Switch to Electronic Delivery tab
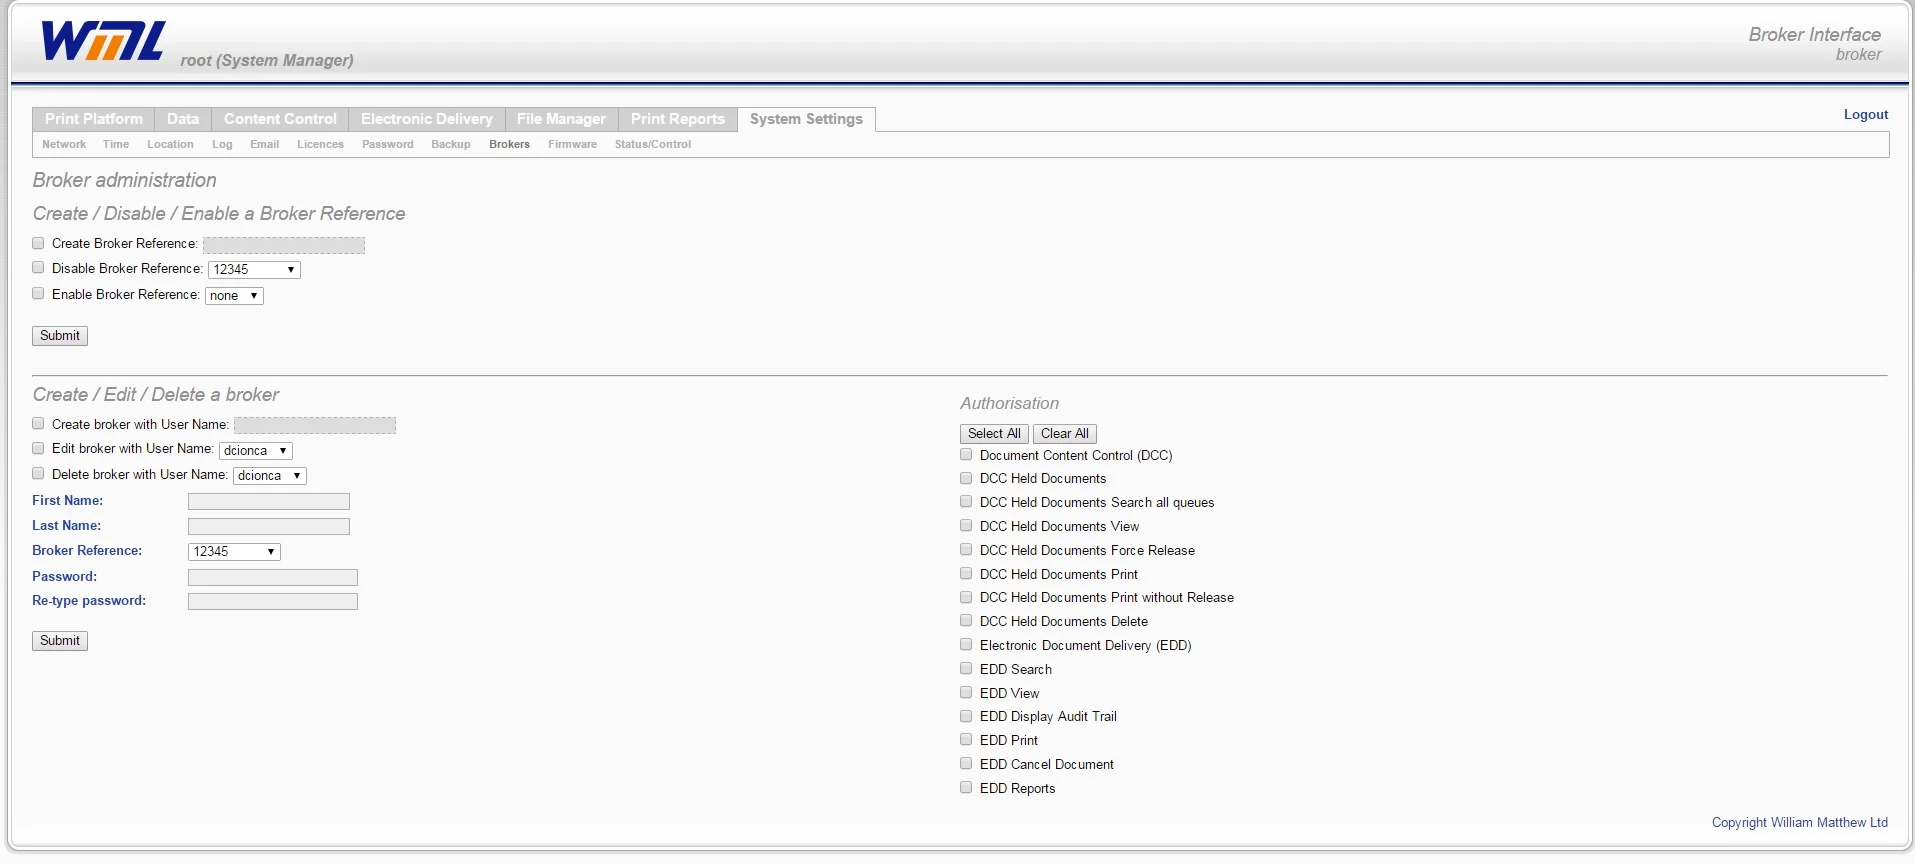 click(427, 119)
